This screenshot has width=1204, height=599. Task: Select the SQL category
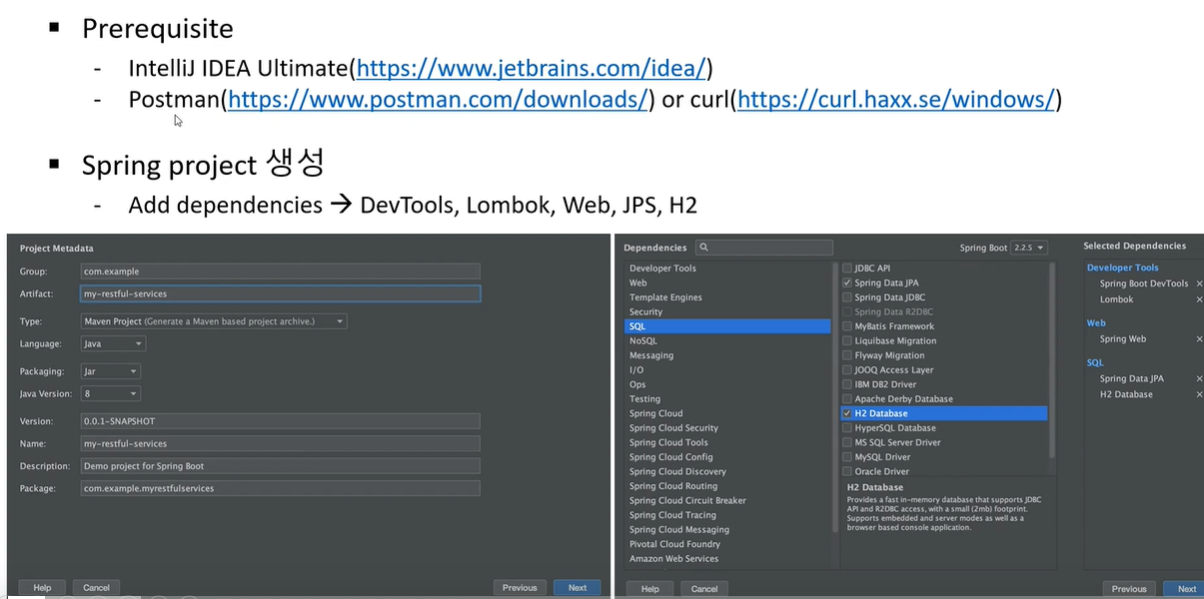[727, 326]
